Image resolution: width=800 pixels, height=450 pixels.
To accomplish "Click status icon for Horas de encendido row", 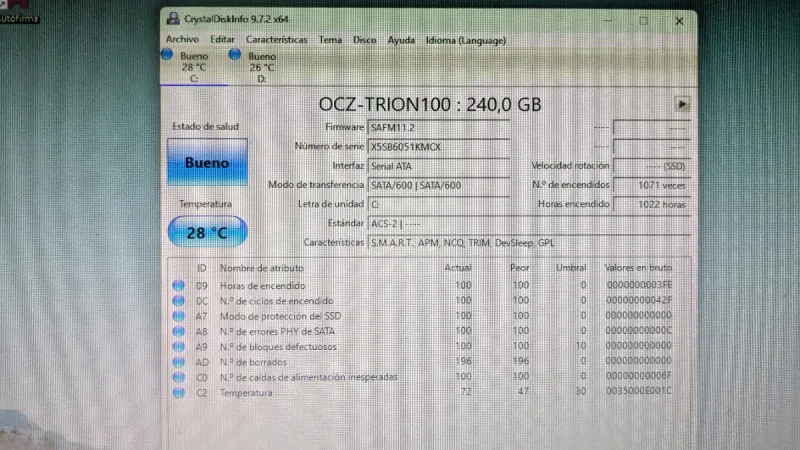I will coord(178,285).
